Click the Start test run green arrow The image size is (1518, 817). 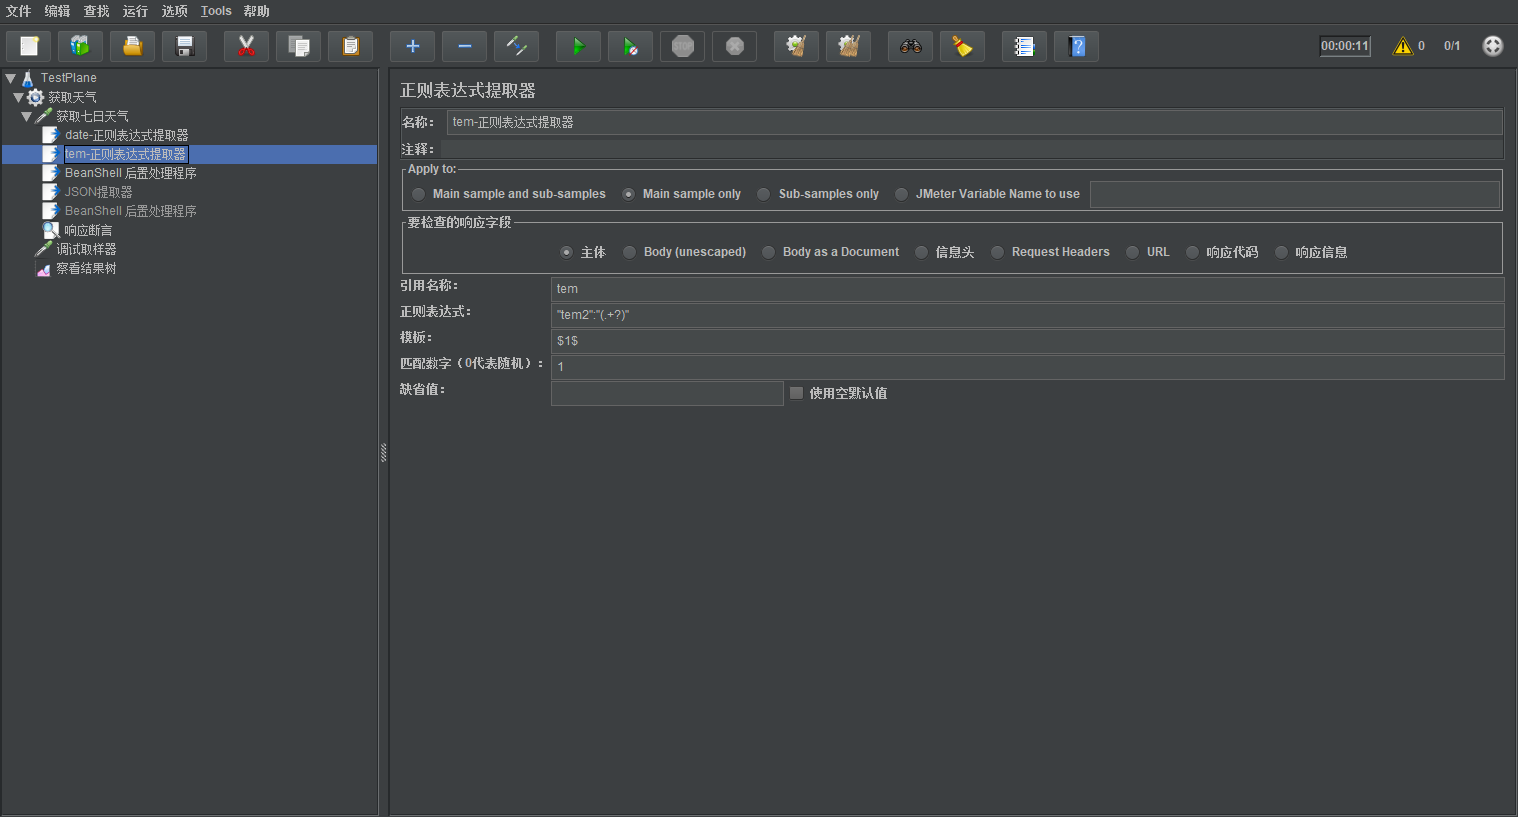[x=578, y=46]
